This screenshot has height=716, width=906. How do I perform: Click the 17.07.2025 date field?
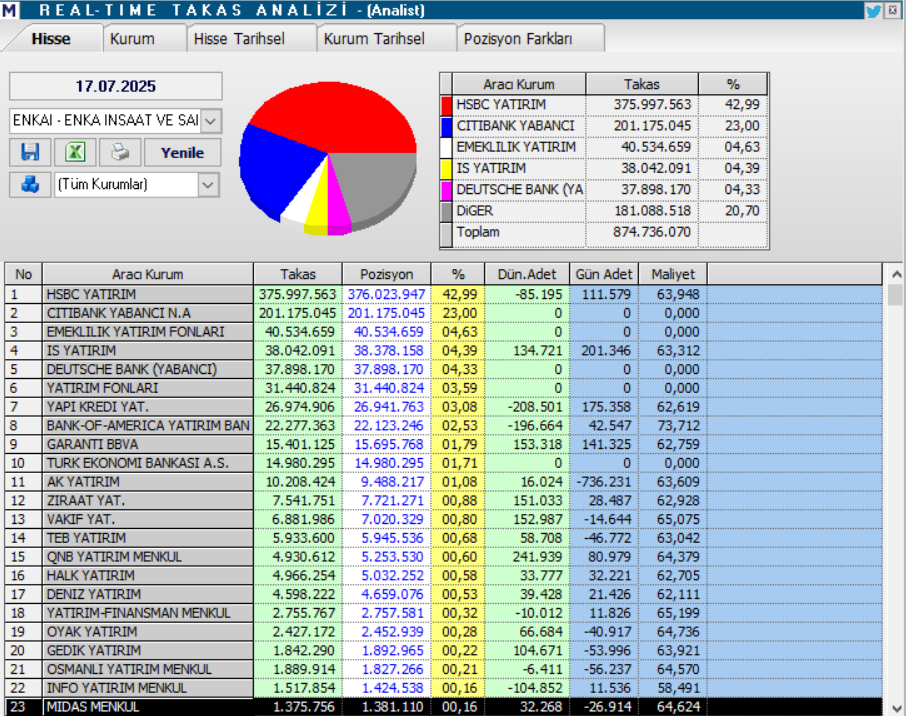115,87
